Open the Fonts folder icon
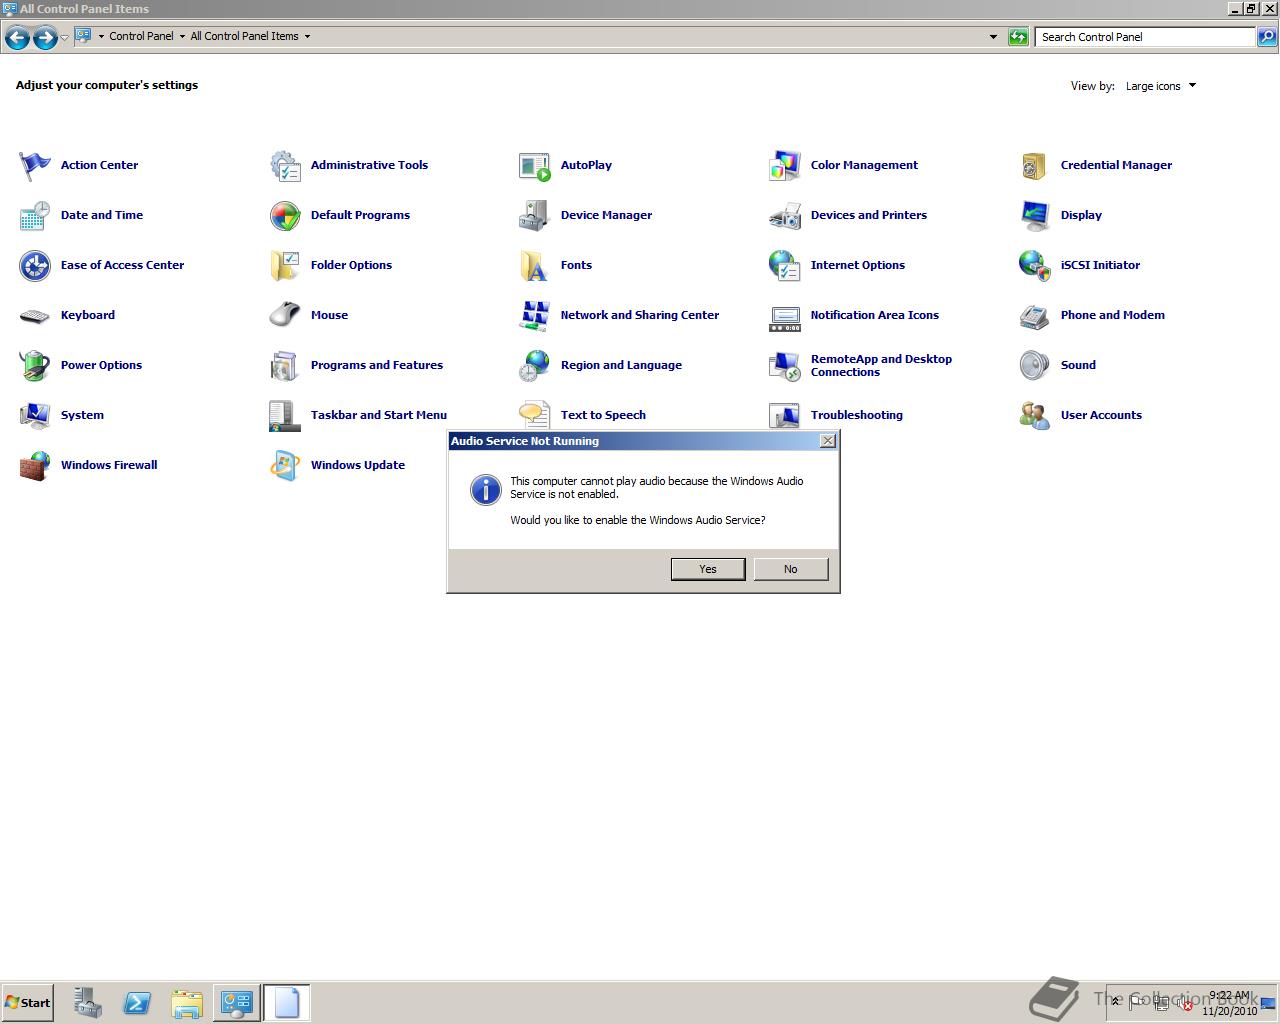Image resolution: width=1280 pixels, height=1024 pixels. tap(535, 265)
